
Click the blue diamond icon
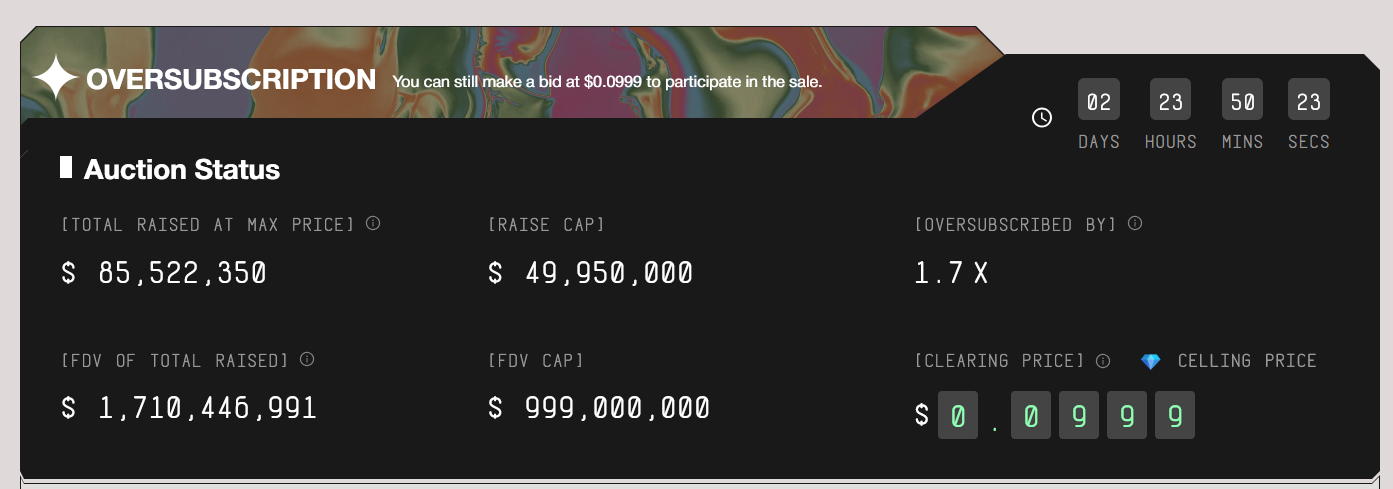click(1151, 361)
